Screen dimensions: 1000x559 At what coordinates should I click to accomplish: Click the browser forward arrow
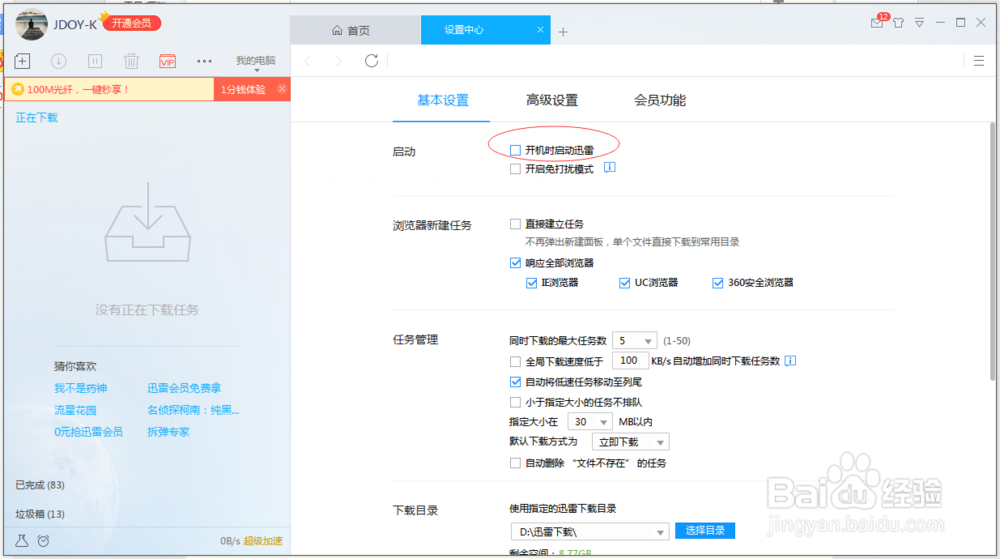338,61
